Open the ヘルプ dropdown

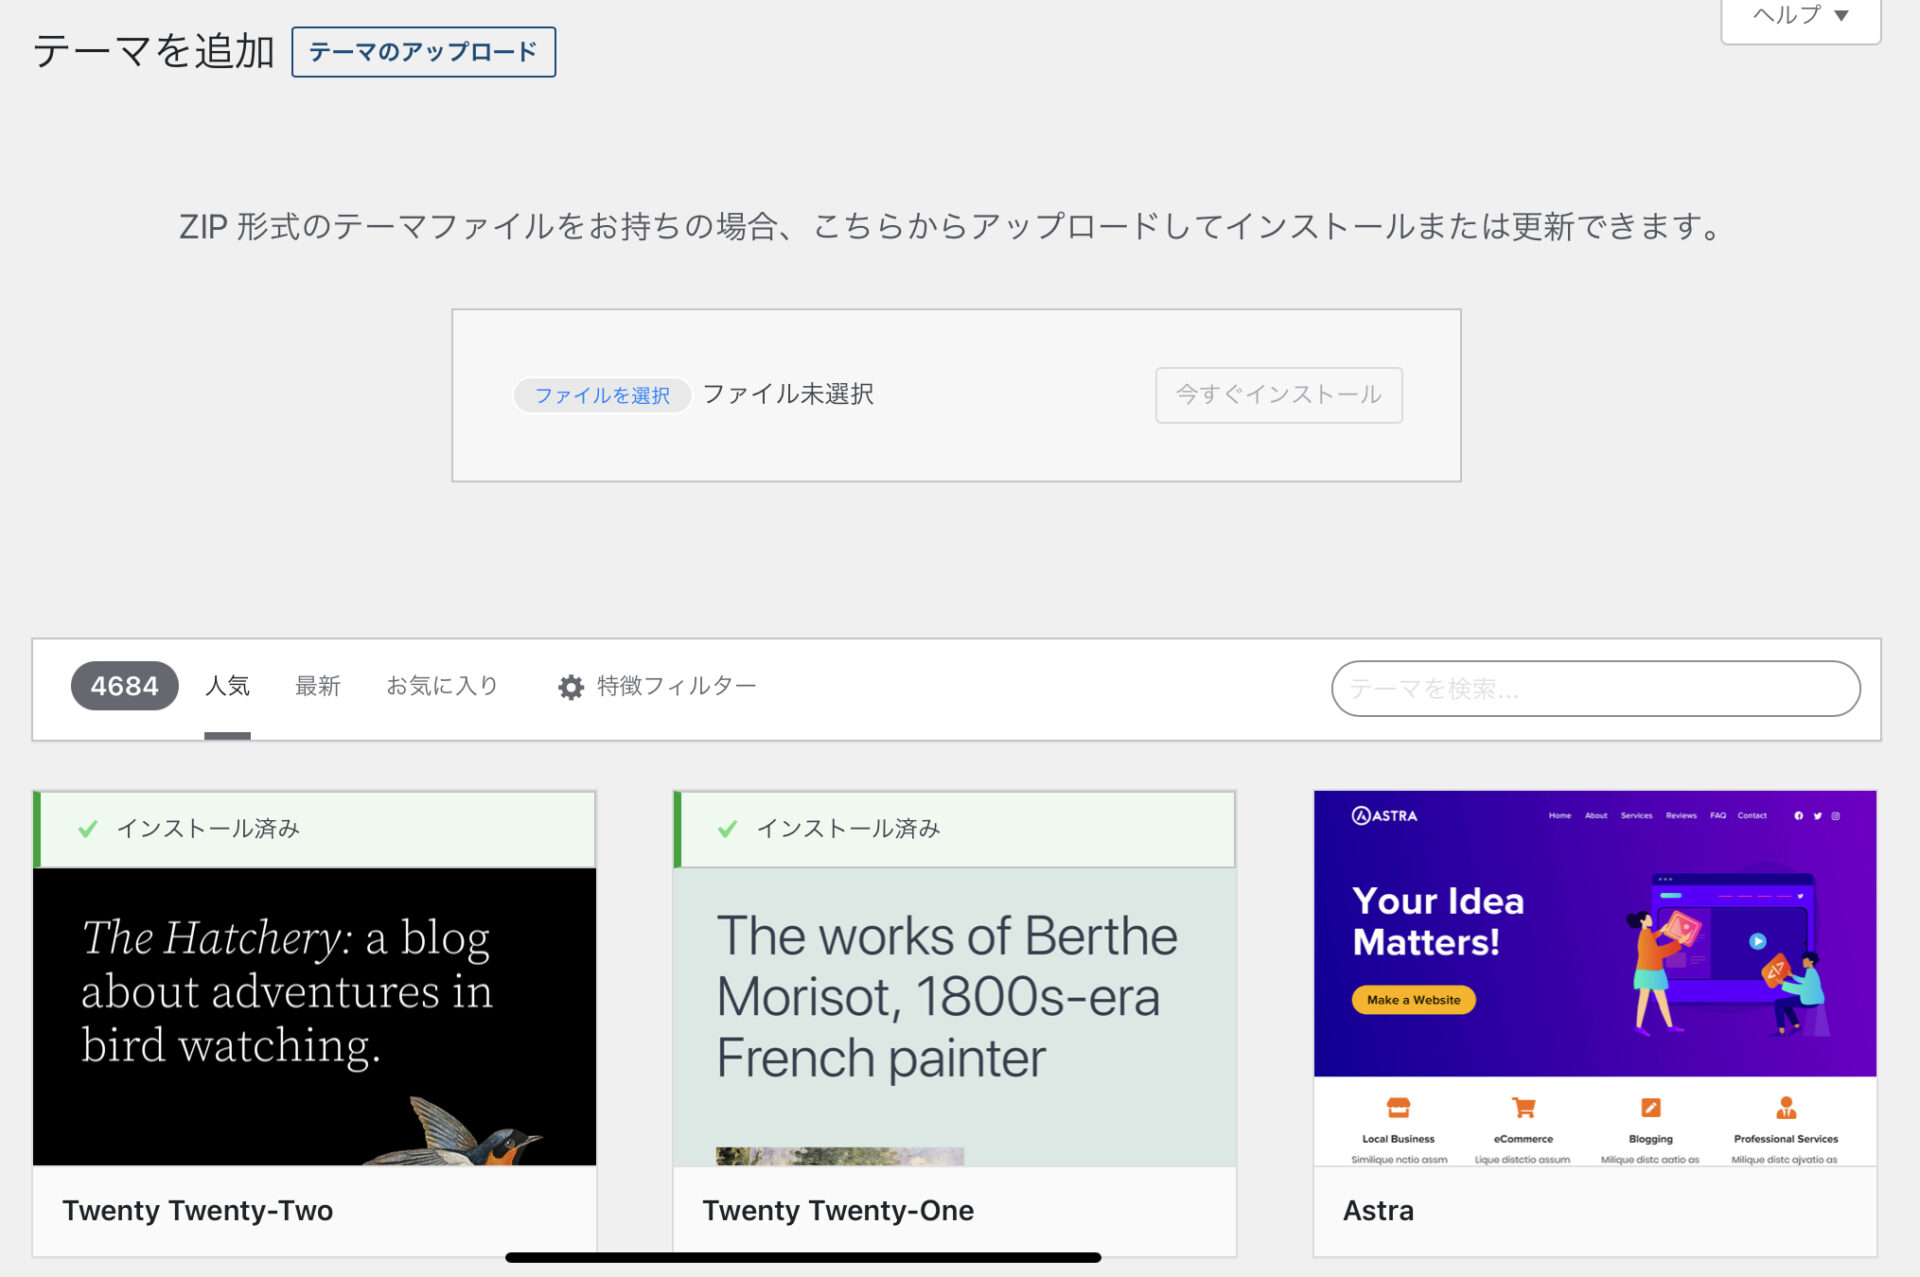coord(1800,17)
